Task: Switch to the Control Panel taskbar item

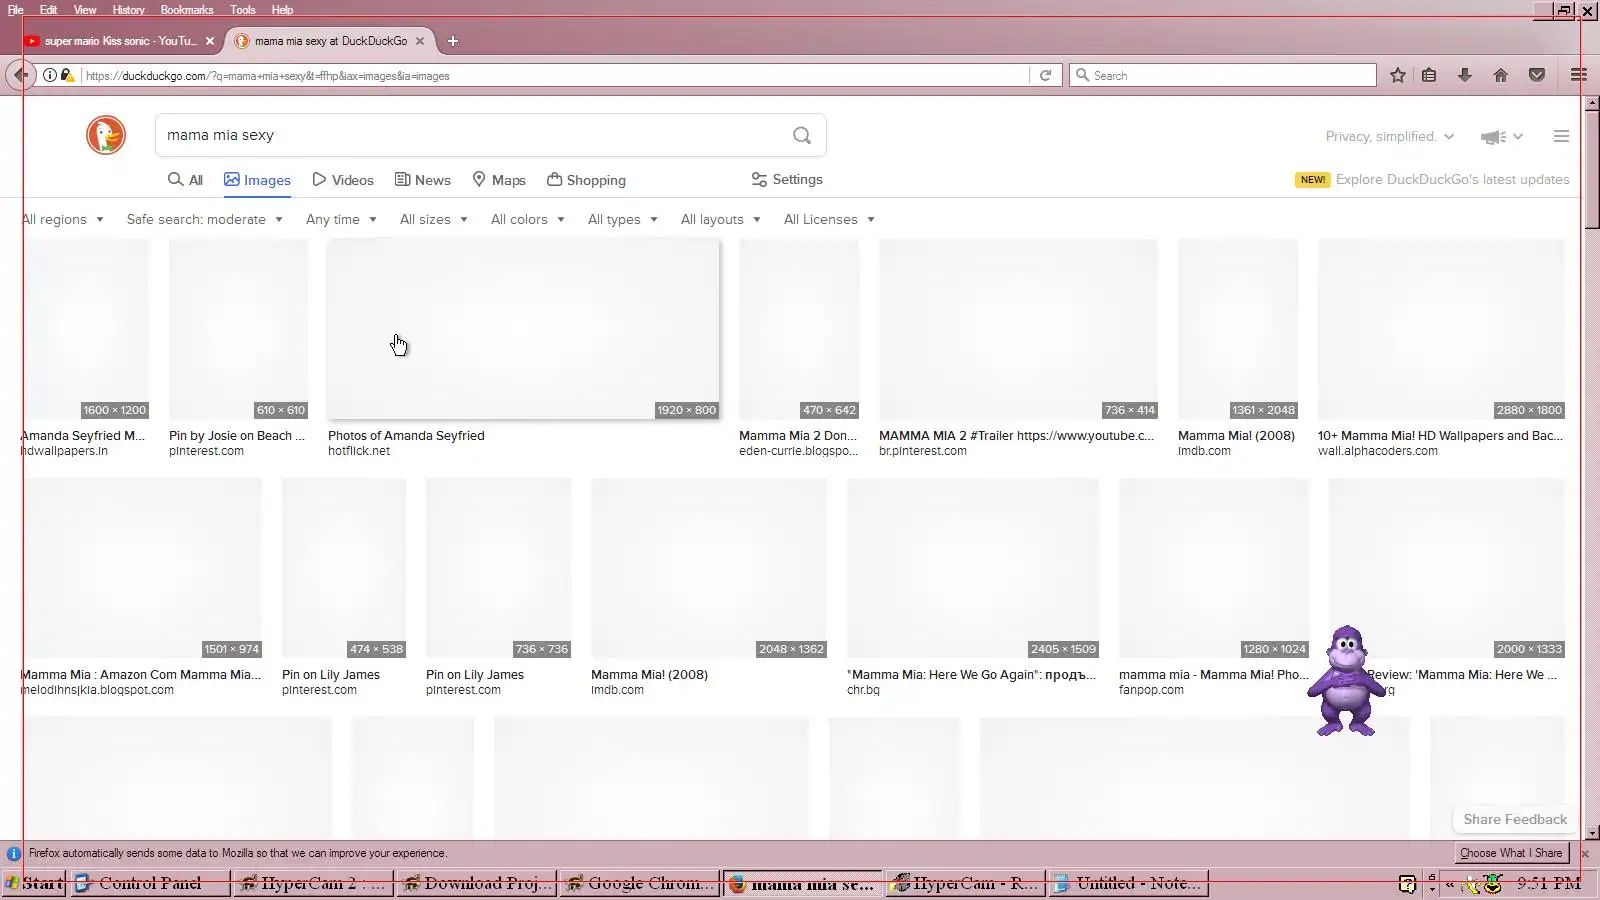Action: [150, 883]
